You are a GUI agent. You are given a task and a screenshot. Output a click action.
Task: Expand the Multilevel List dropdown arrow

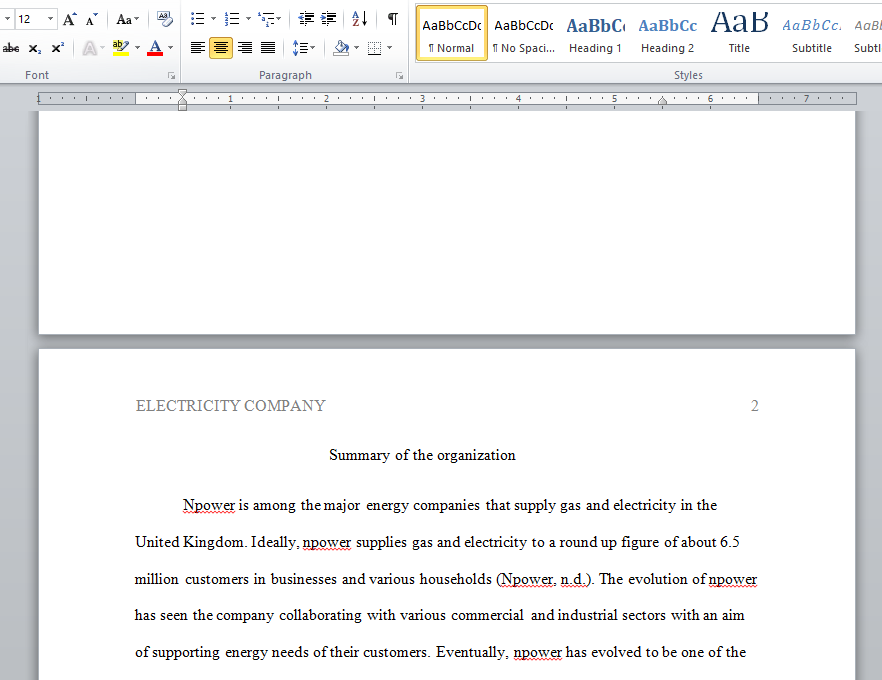tap(279, 20)
